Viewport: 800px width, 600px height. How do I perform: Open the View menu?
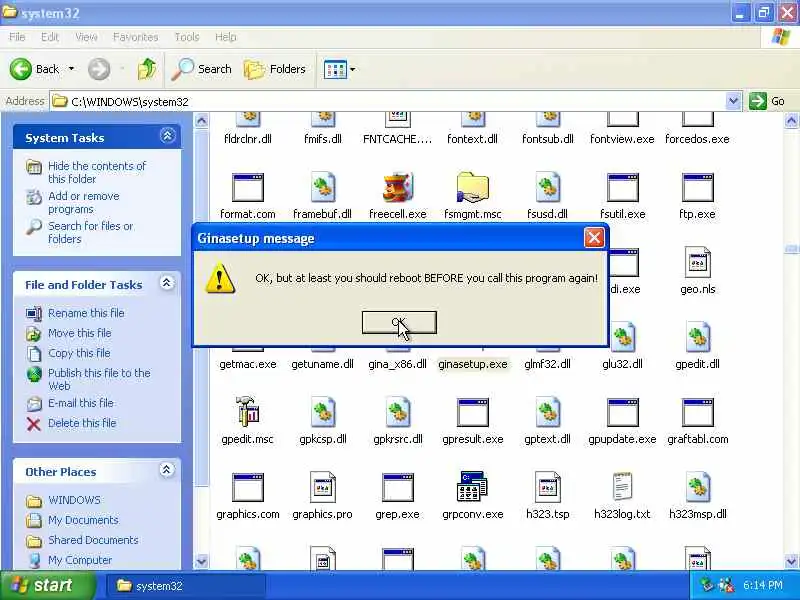(x=86, y=37)
